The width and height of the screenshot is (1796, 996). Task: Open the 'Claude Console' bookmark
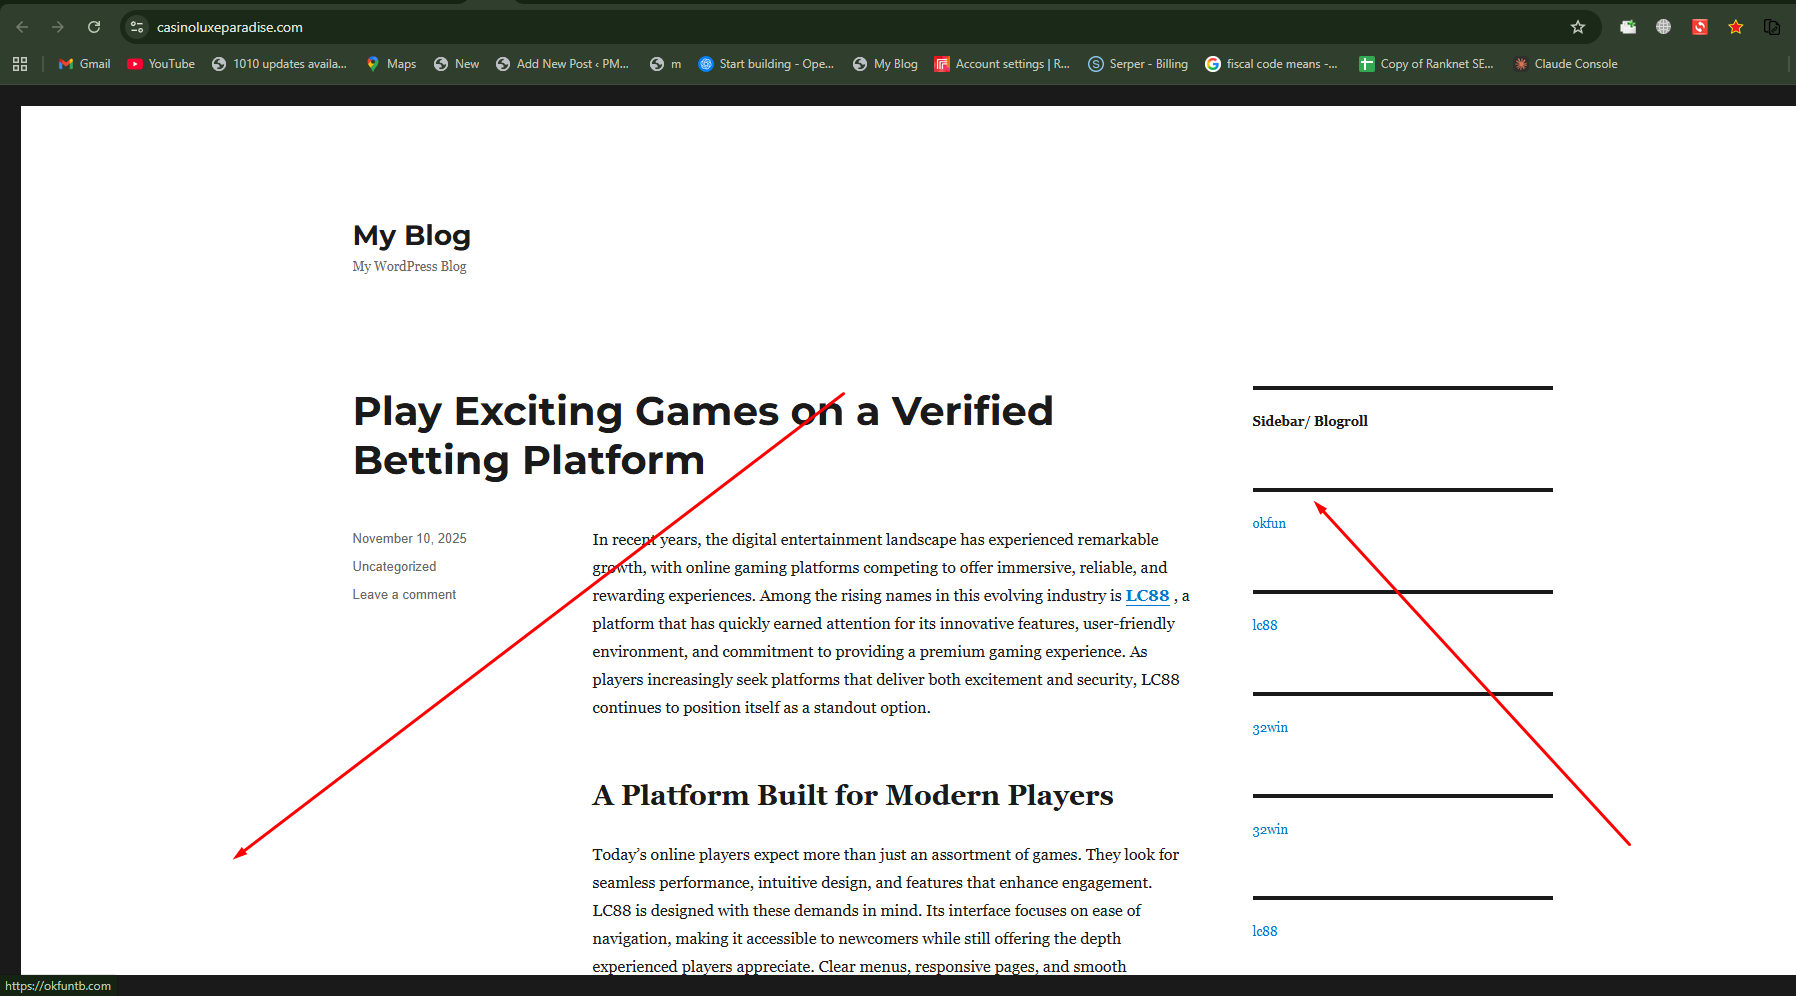[x=1565, y=64]
